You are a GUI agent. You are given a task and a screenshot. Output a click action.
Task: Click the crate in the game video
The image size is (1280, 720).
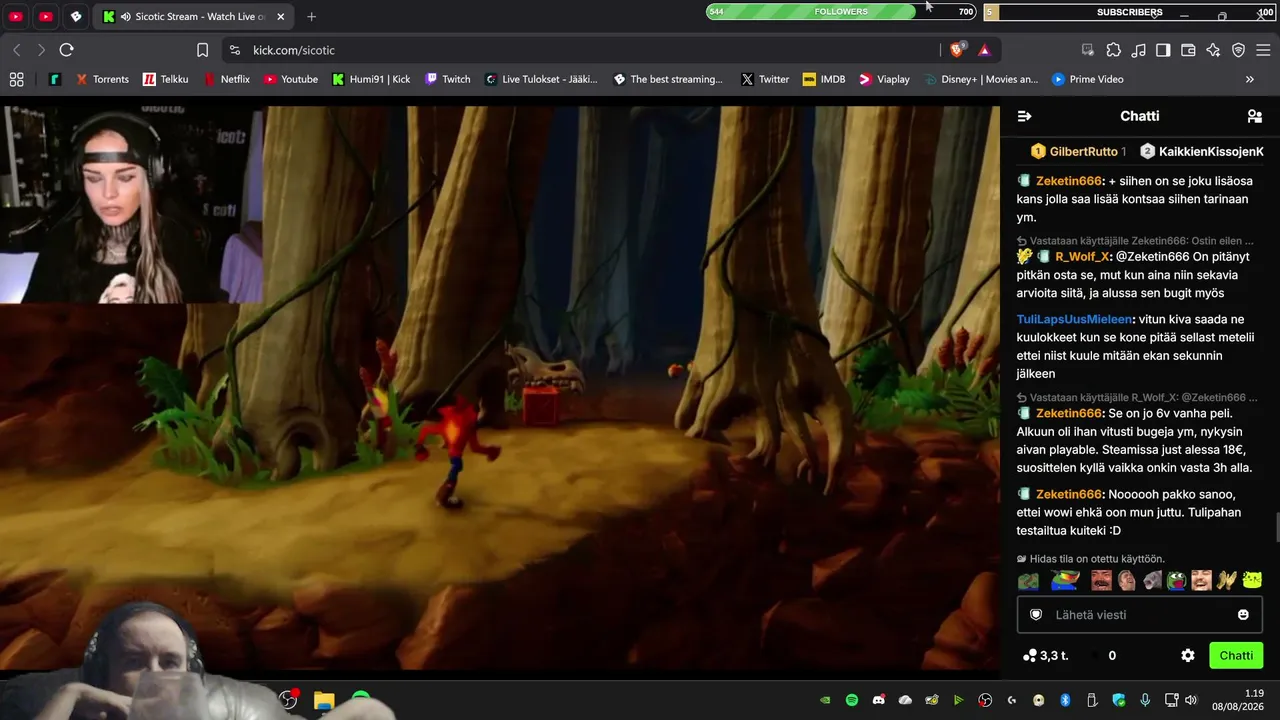541,406
